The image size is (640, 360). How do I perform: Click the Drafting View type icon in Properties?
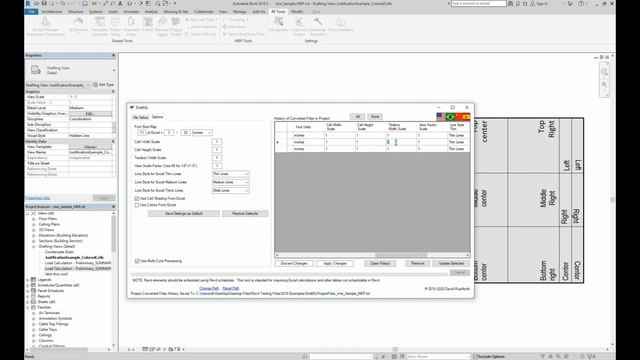(x=36, y=70)
